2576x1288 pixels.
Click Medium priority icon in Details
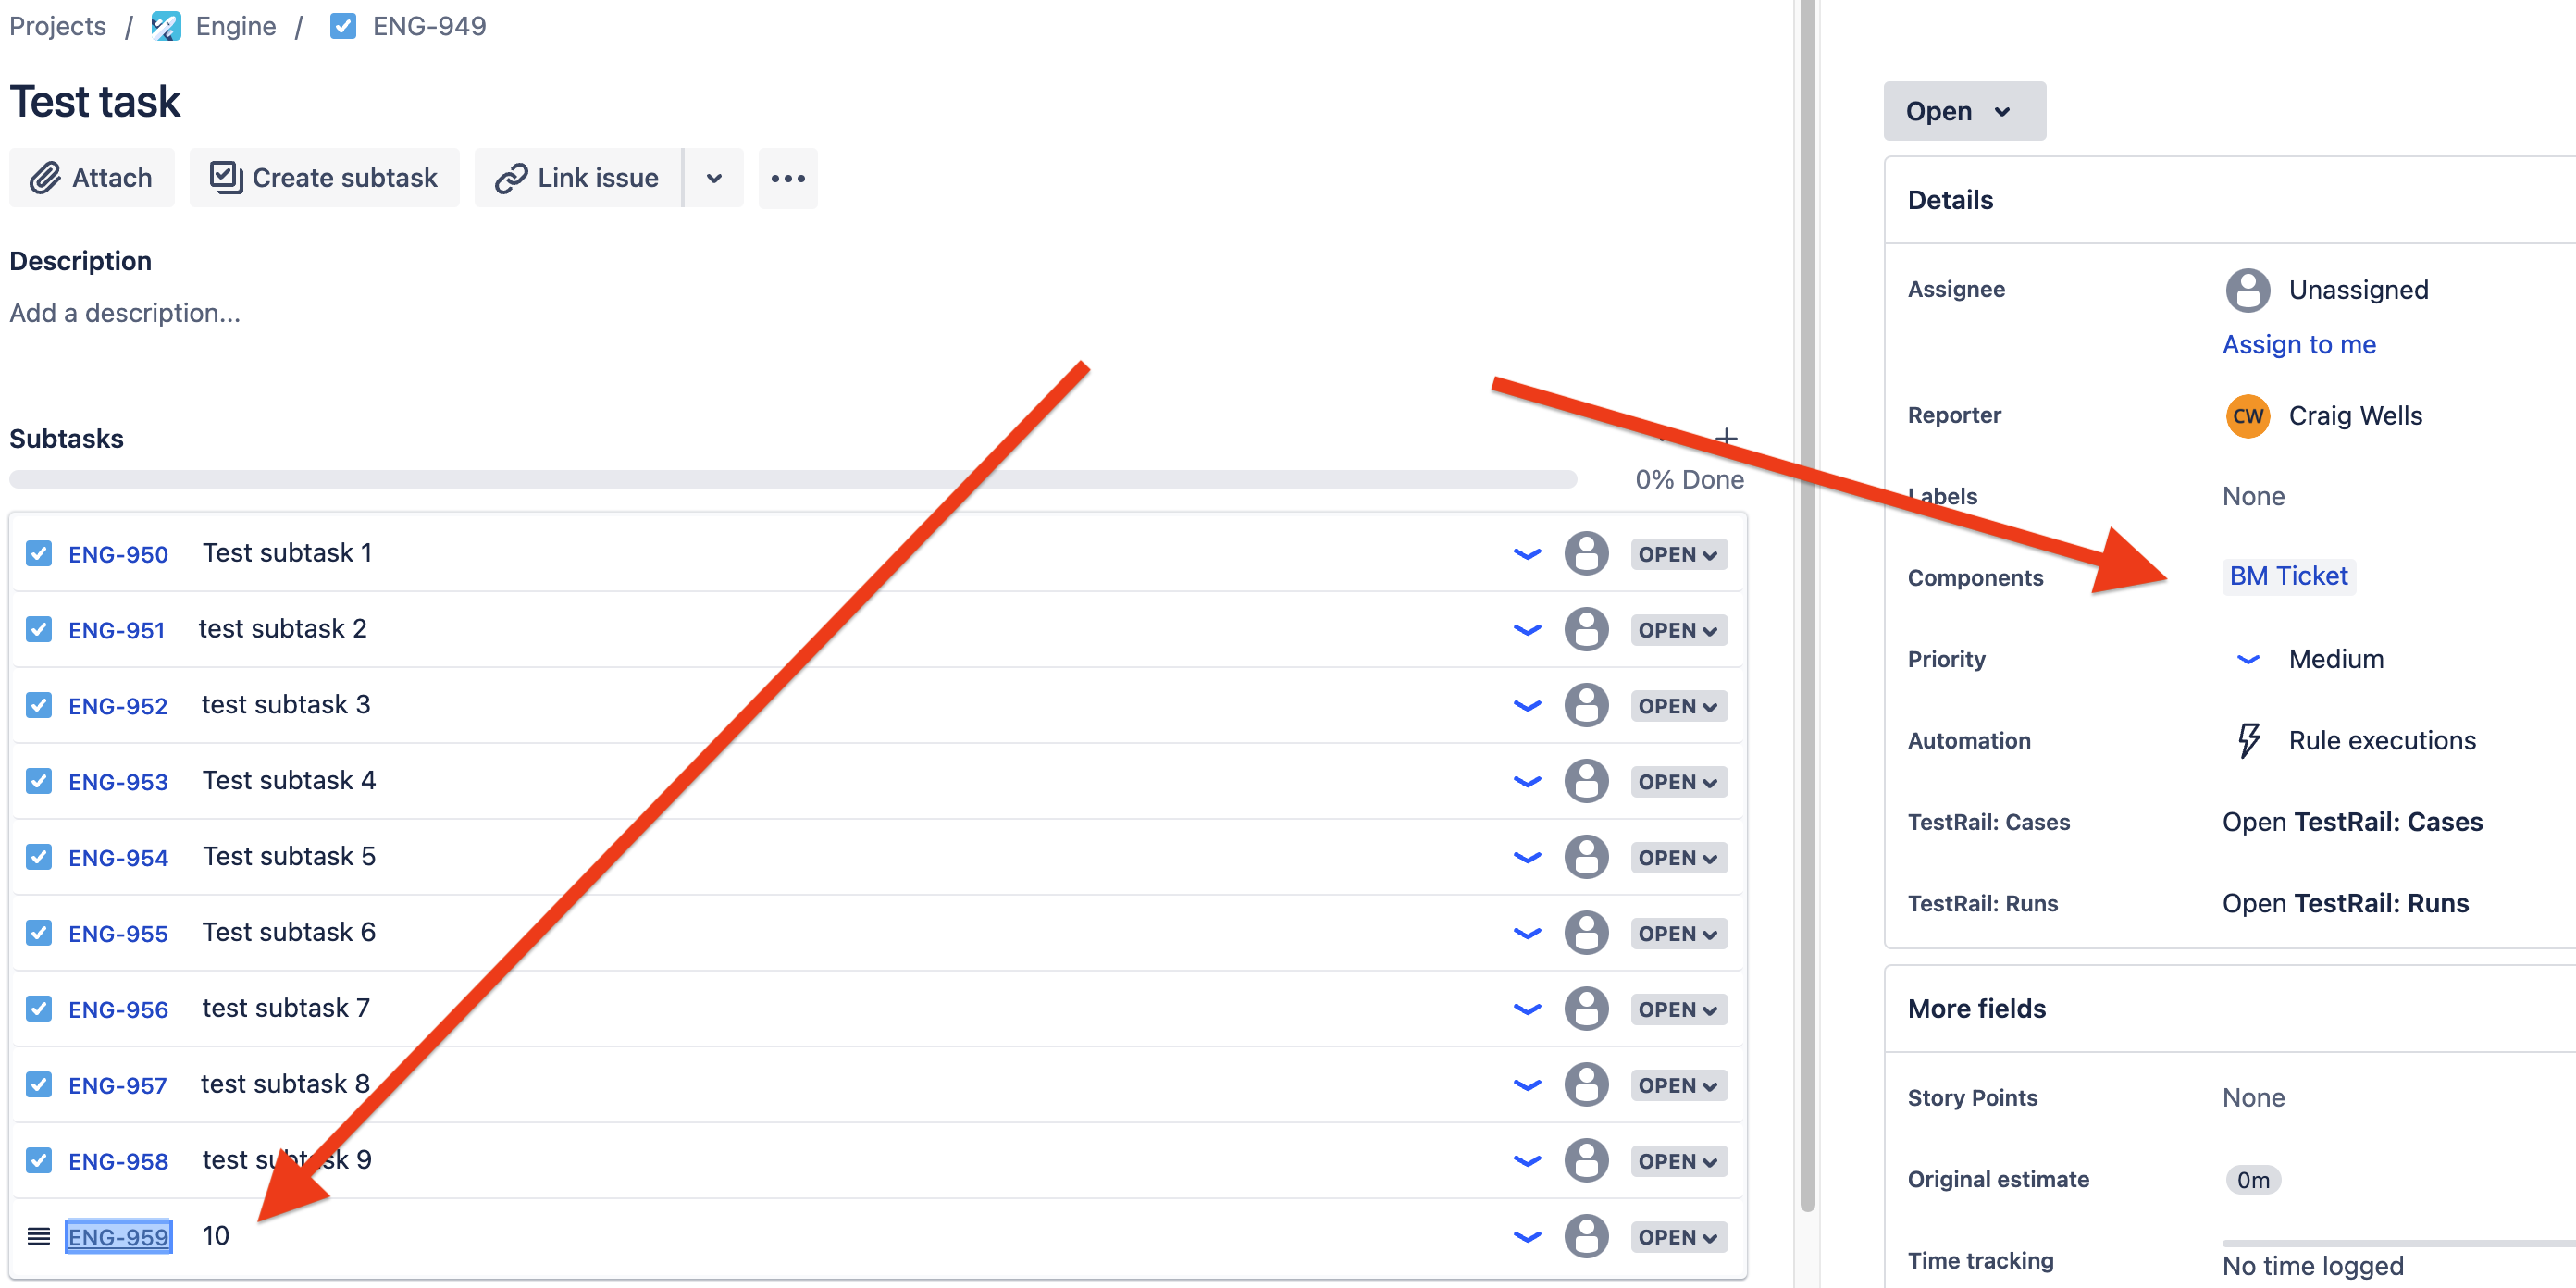[2247, 660]
